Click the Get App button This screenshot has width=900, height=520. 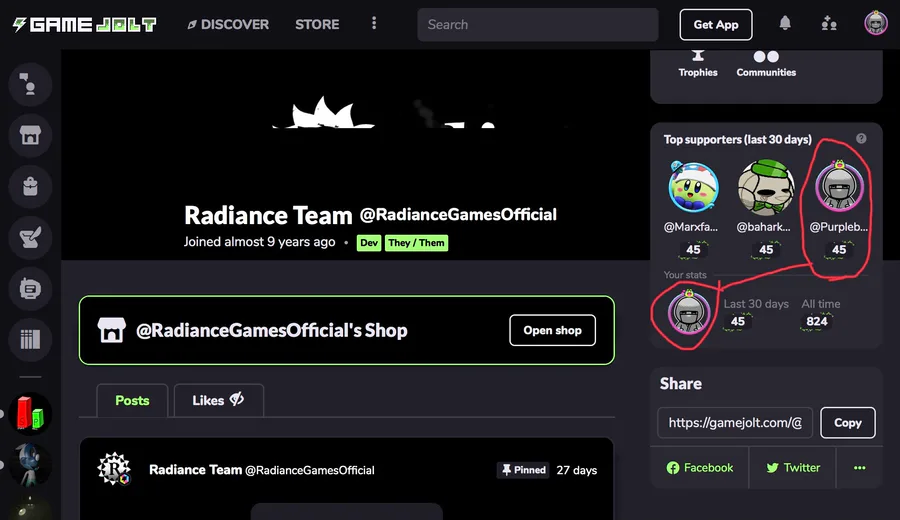click(x=716, y=25)
